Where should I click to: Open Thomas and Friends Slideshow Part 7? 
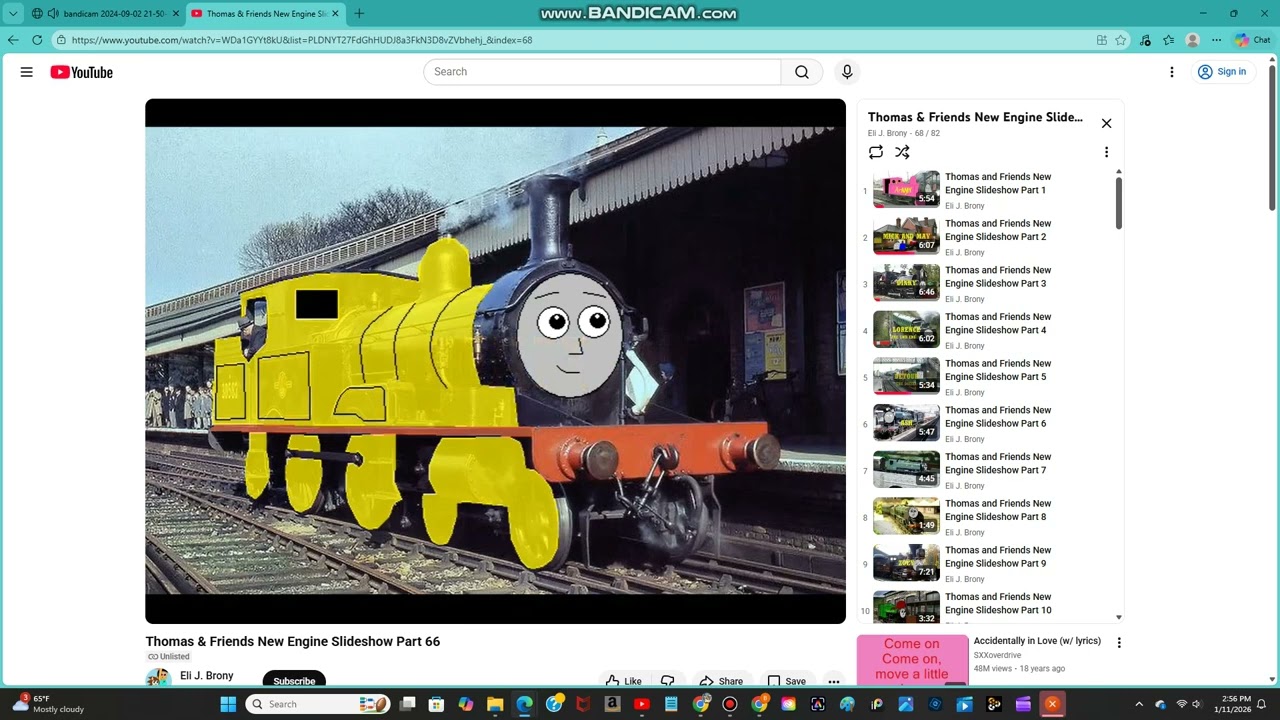click(998, 463)
